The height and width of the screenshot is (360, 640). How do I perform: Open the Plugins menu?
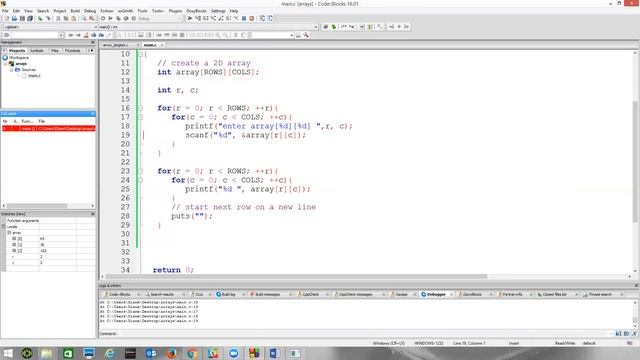(175, 11)
